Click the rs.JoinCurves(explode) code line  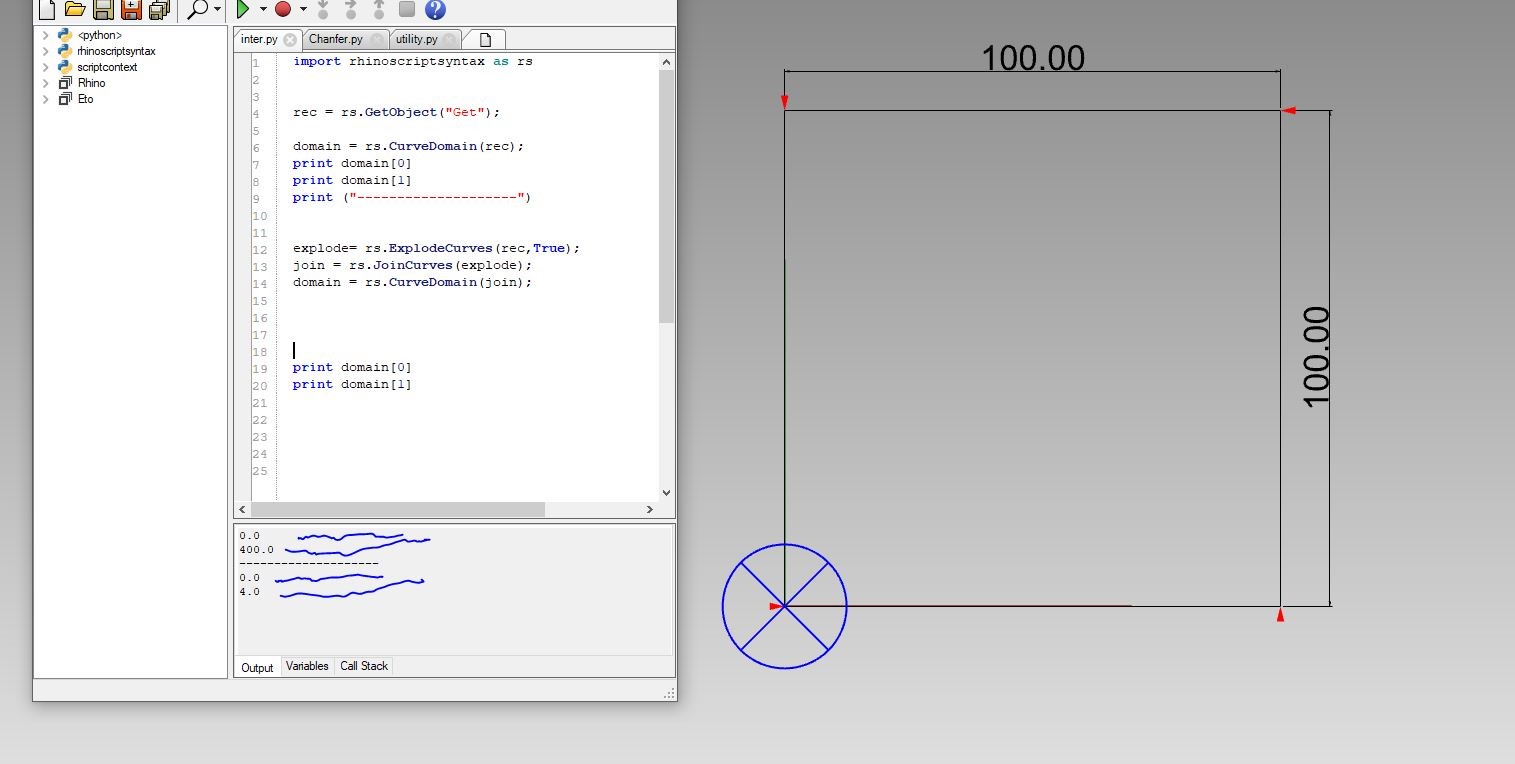pos(412,265)
